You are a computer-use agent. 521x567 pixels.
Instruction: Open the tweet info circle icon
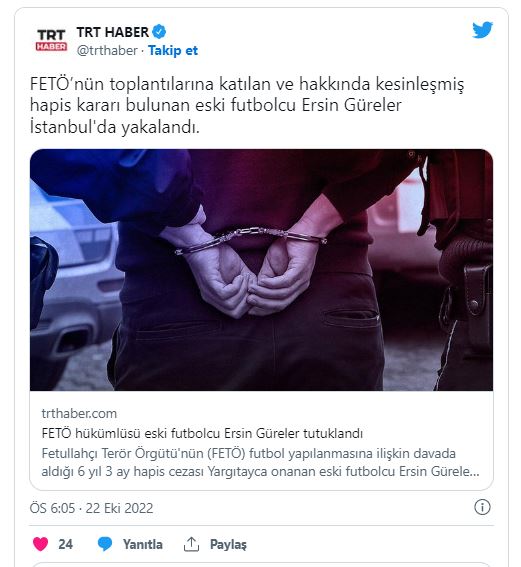[x=482, y=507]
